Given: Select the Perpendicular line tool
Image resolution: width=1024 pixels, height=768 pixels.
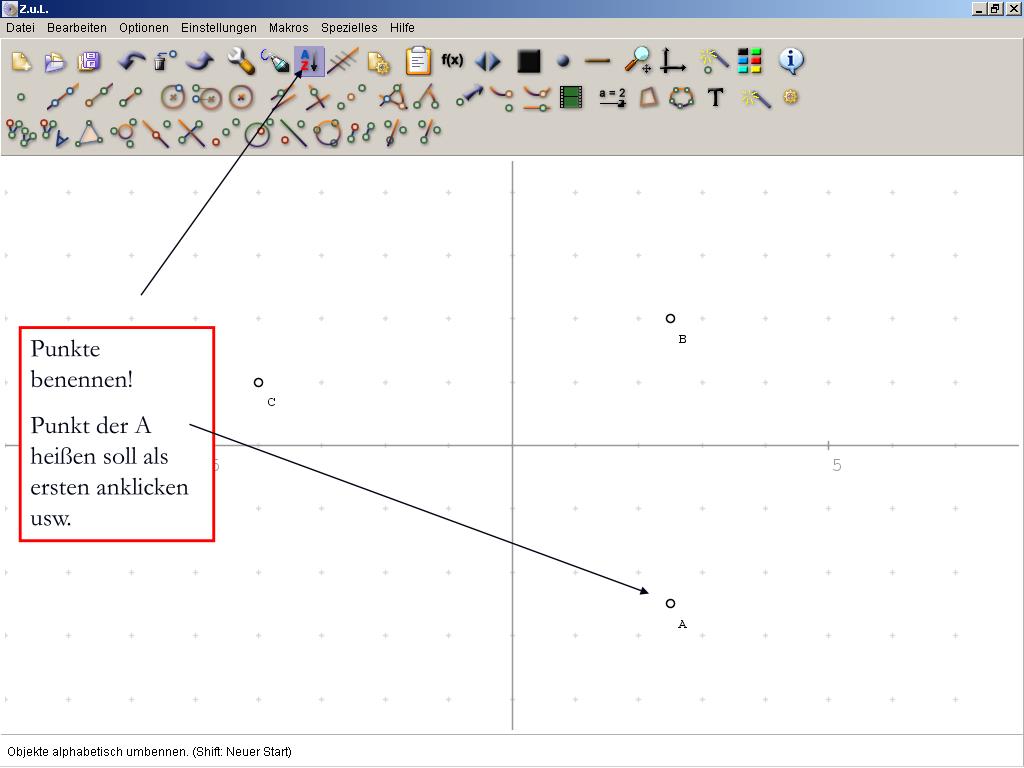Looking at the screenshot, I should pyautogui.click(x=317, y=97).
